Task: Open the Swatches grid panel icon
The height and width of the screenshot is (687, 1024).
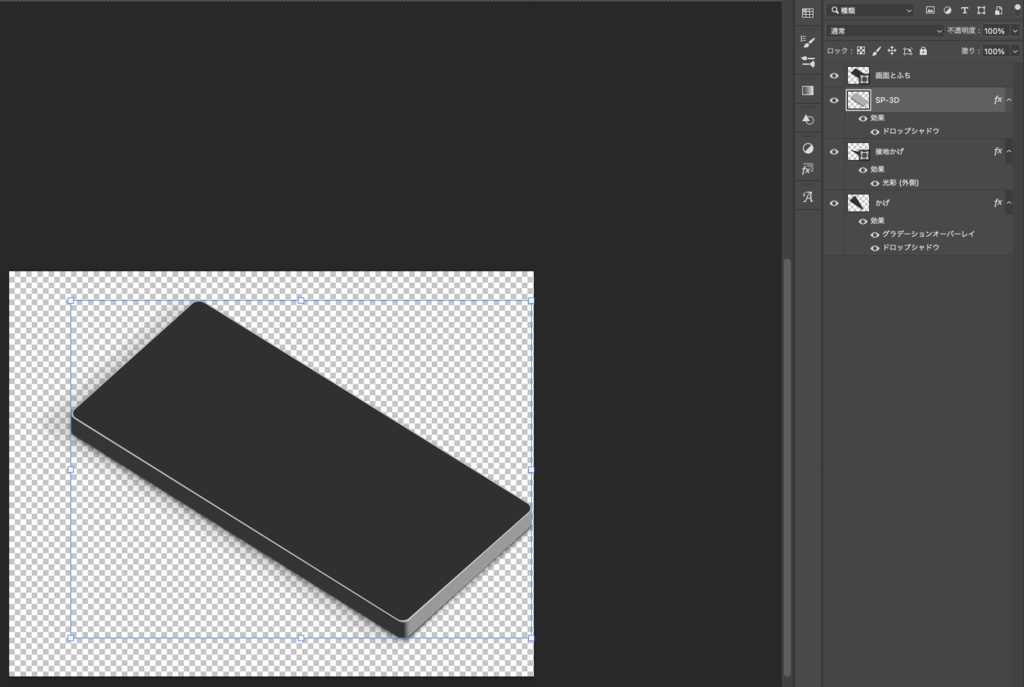Action: [x=808, y=13]
